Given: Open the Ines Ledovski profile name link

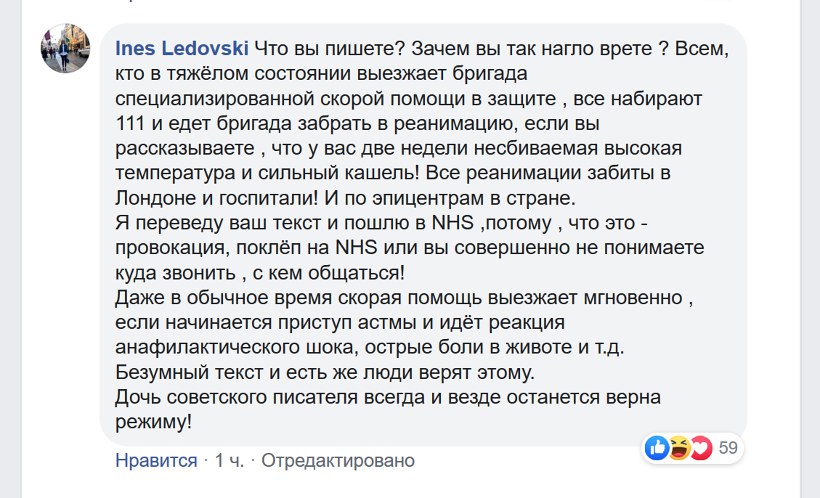Looking at the screenshot, I should 181,48.
